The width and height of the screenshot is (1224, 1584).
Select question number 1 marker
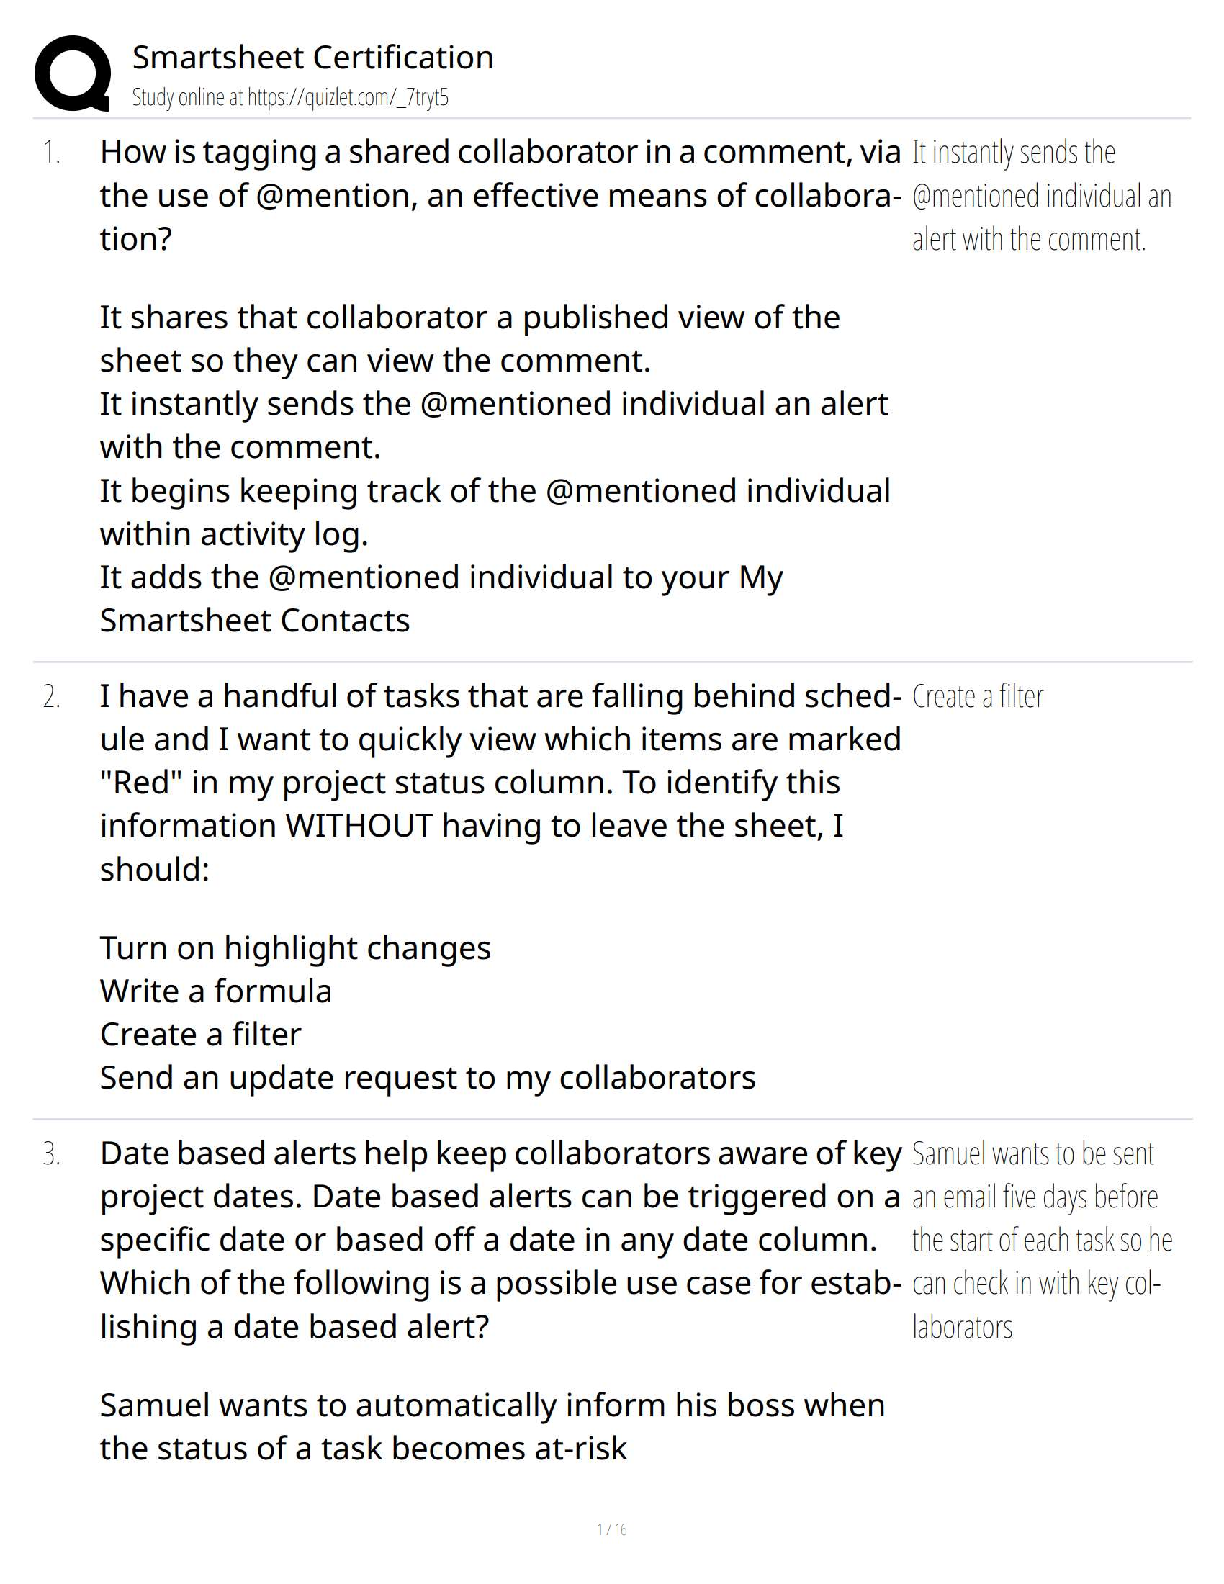pyautogui.click(x=51, y=153)
